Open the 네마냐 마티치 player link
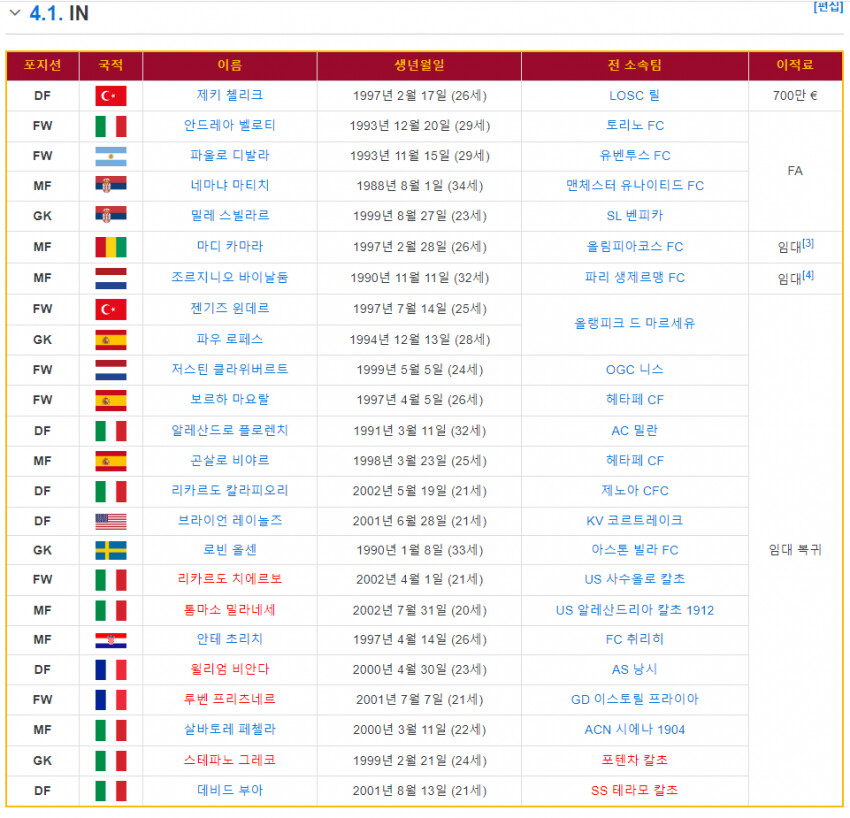The width and height of the screenshot is (850, 818). pos(229,185)
